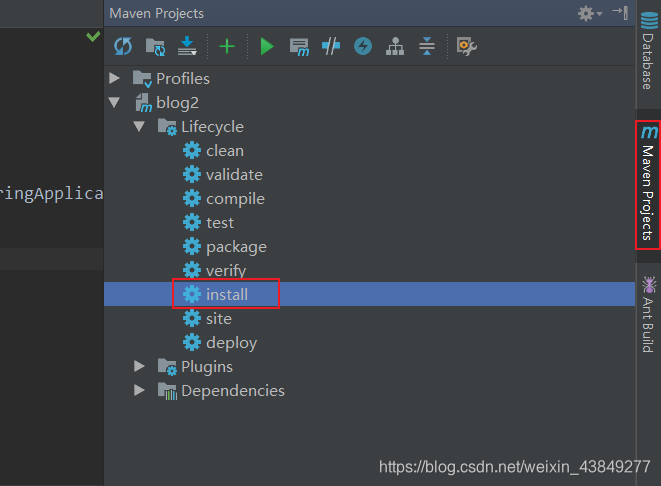Click the Dependencies folder icon
This screenshot has width=661, height=486.
pyautogui.click(x=167, y=391)
